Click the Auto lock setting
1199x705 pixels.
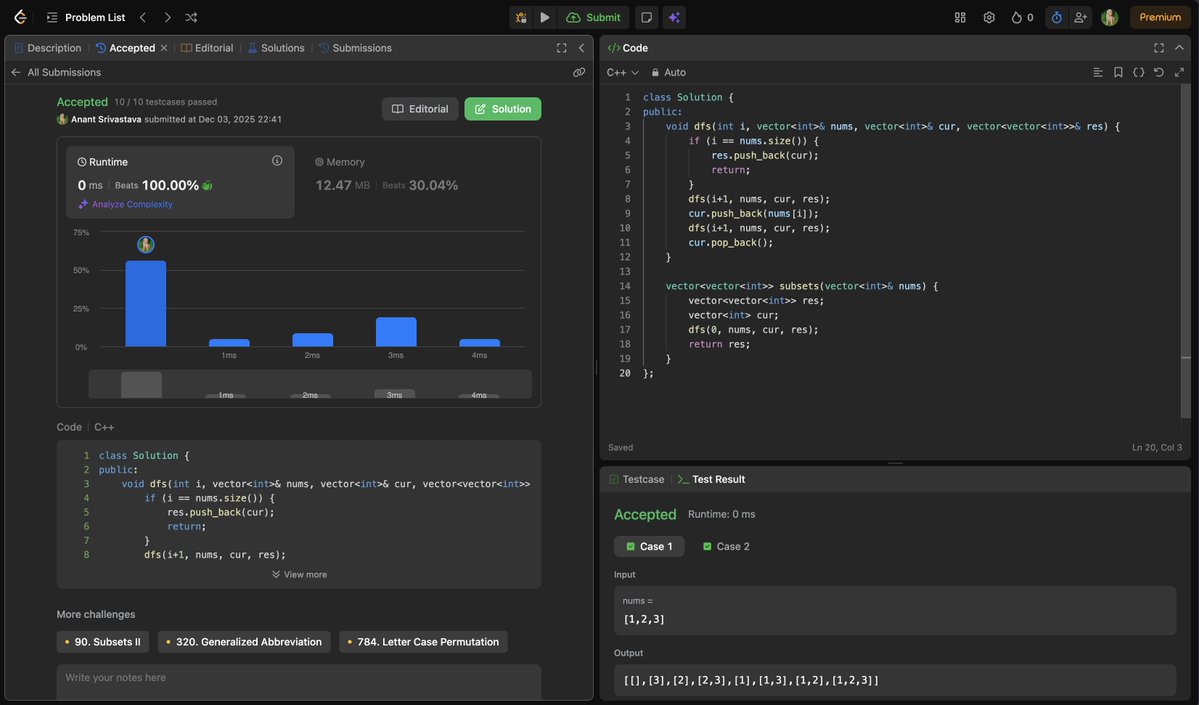tap(668, 72)
